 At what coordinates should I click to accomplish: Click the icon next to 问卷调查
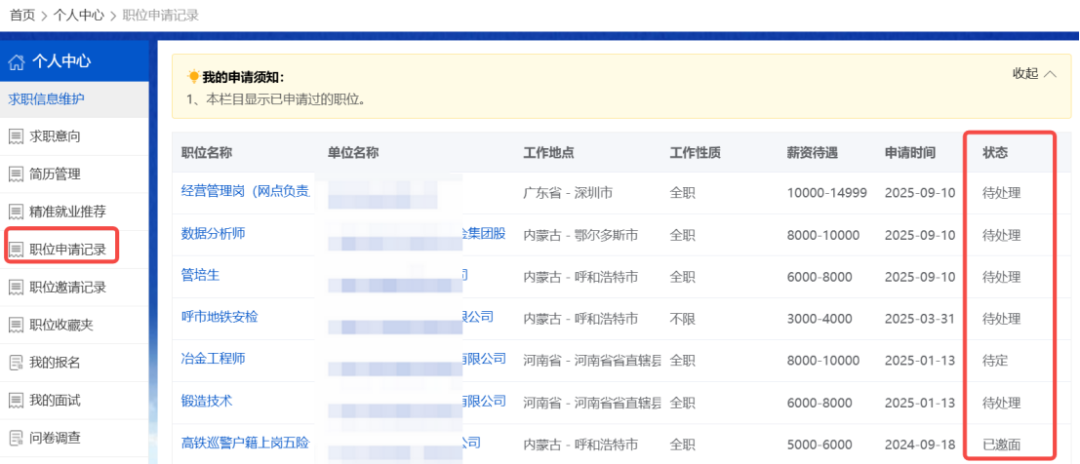(x=16, y=438)
